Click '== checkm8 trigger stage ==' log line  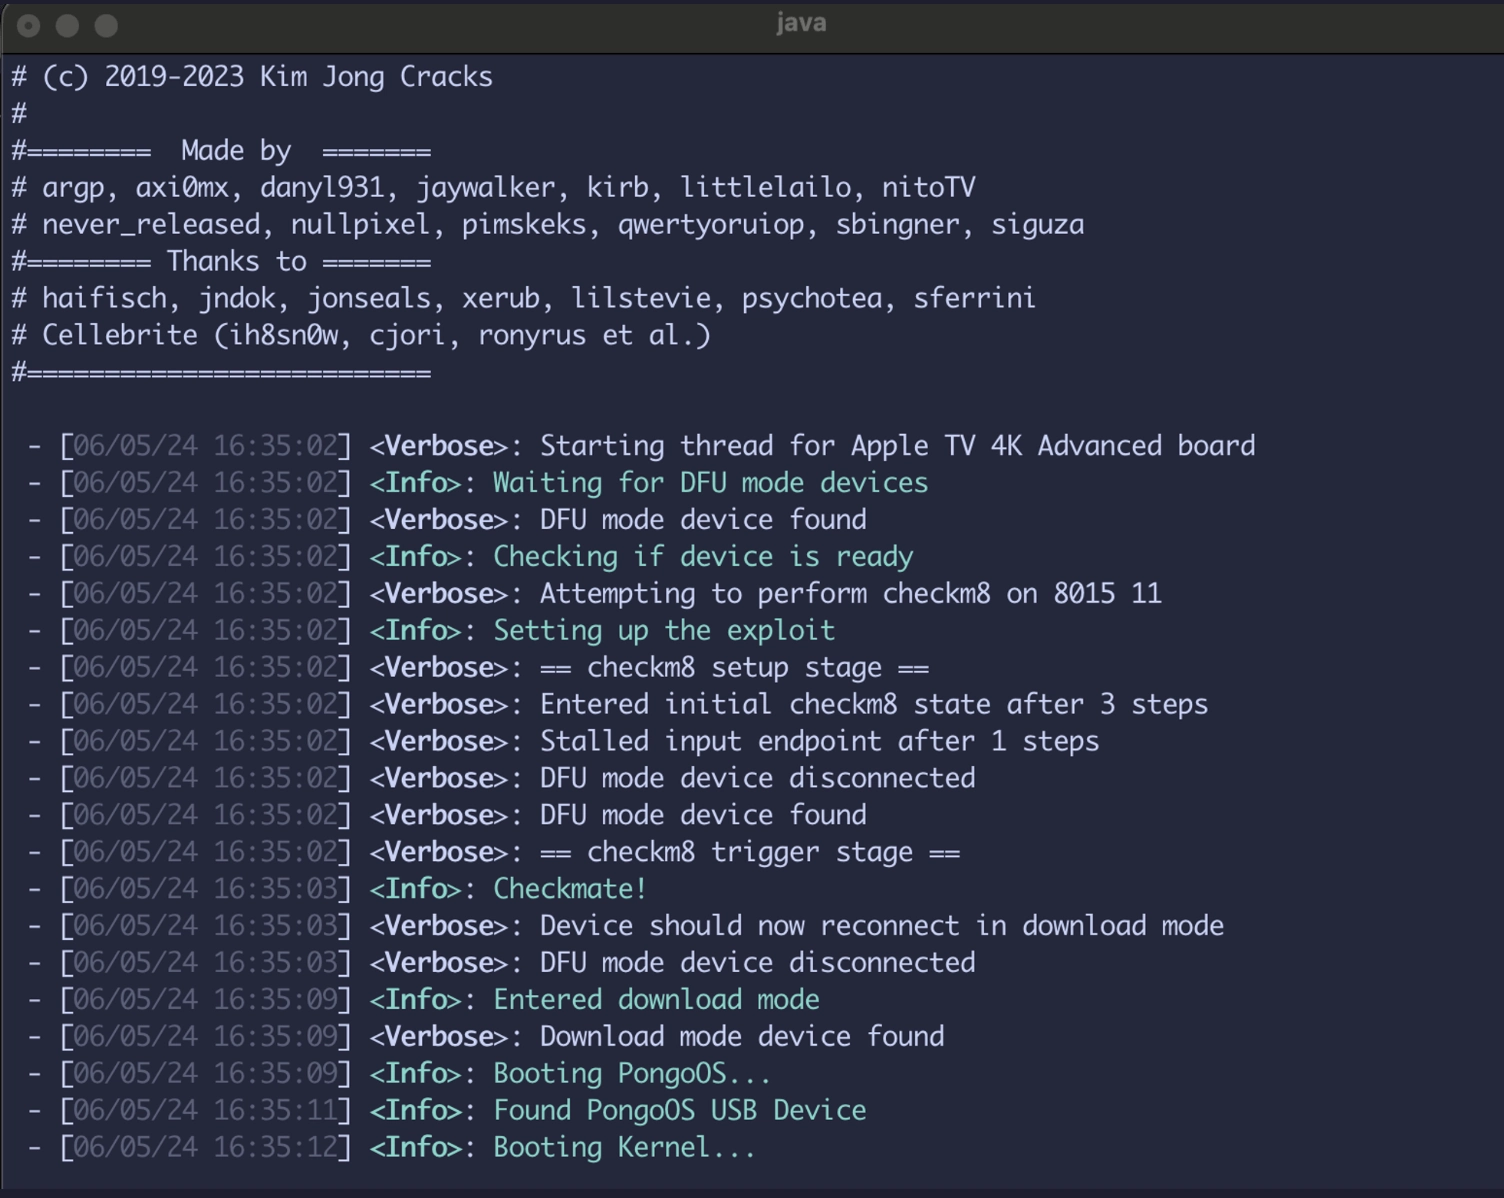[750, 853]
